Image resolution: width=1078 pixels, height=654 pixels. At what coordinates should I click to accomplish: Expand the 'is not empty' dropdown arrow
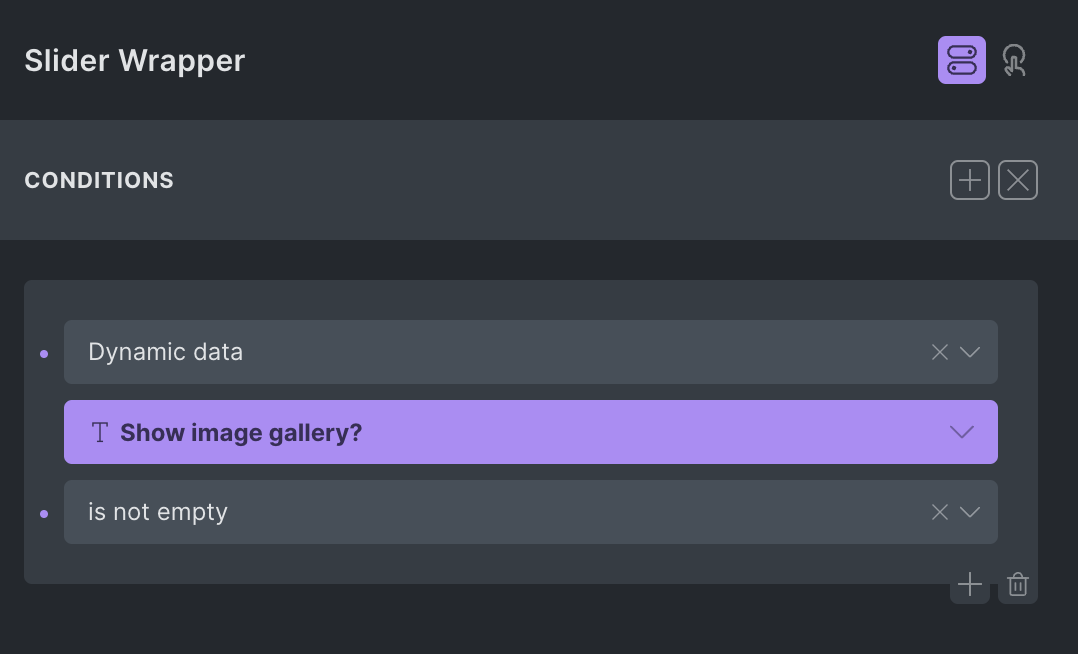point(970,512)
